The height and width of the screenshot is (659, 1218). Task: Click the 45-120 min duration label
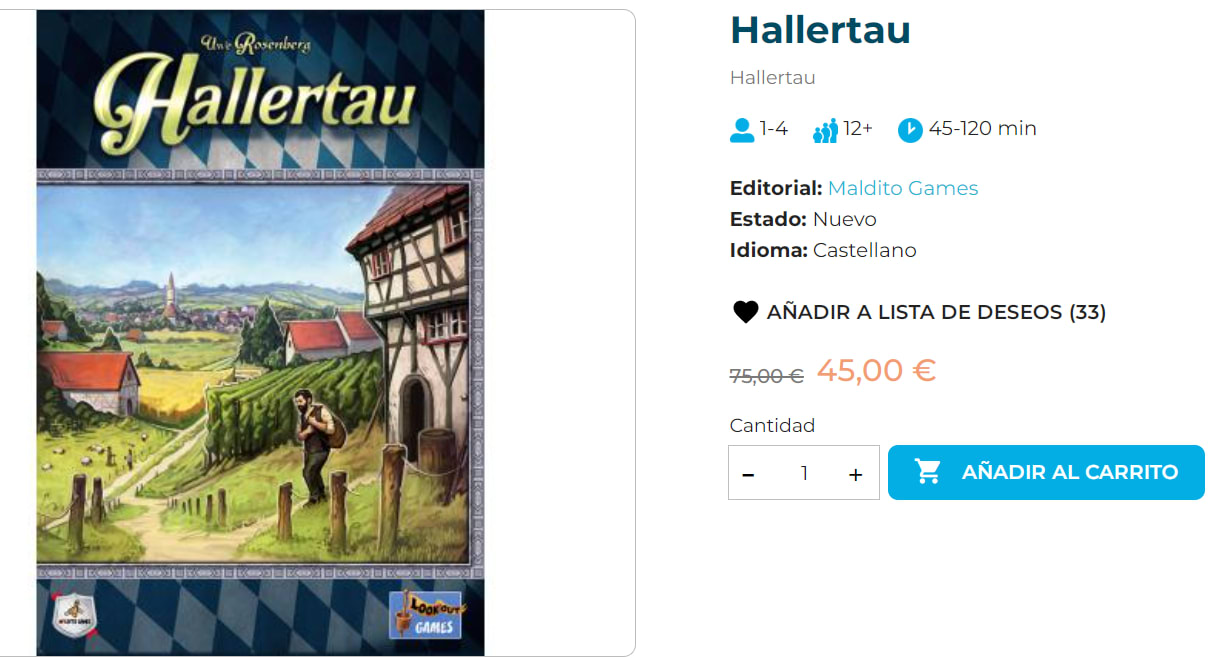[x=982, y=128]
